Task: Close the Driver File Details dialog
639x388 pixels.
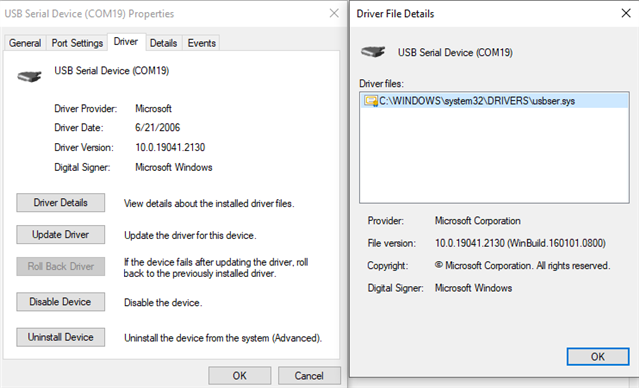Action: 626,13
